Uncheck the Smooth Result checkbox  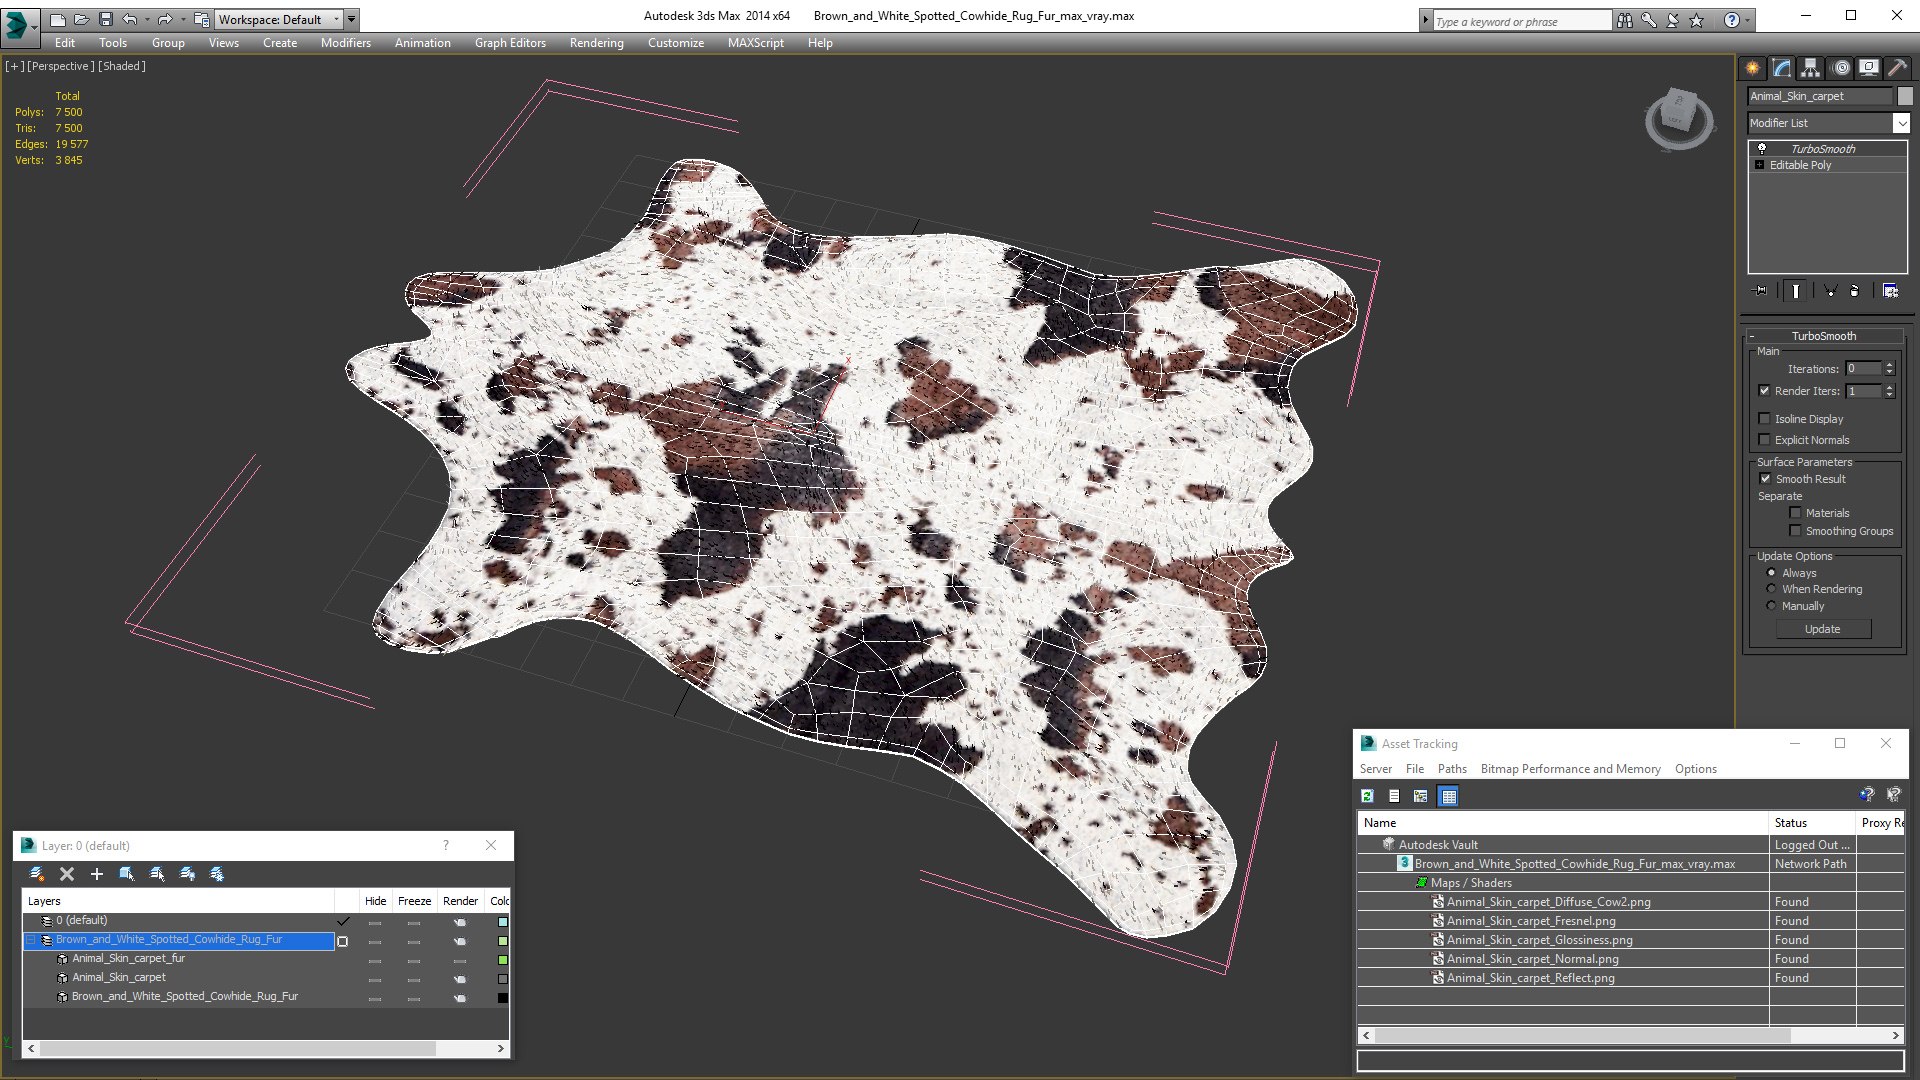point(1765,479)
